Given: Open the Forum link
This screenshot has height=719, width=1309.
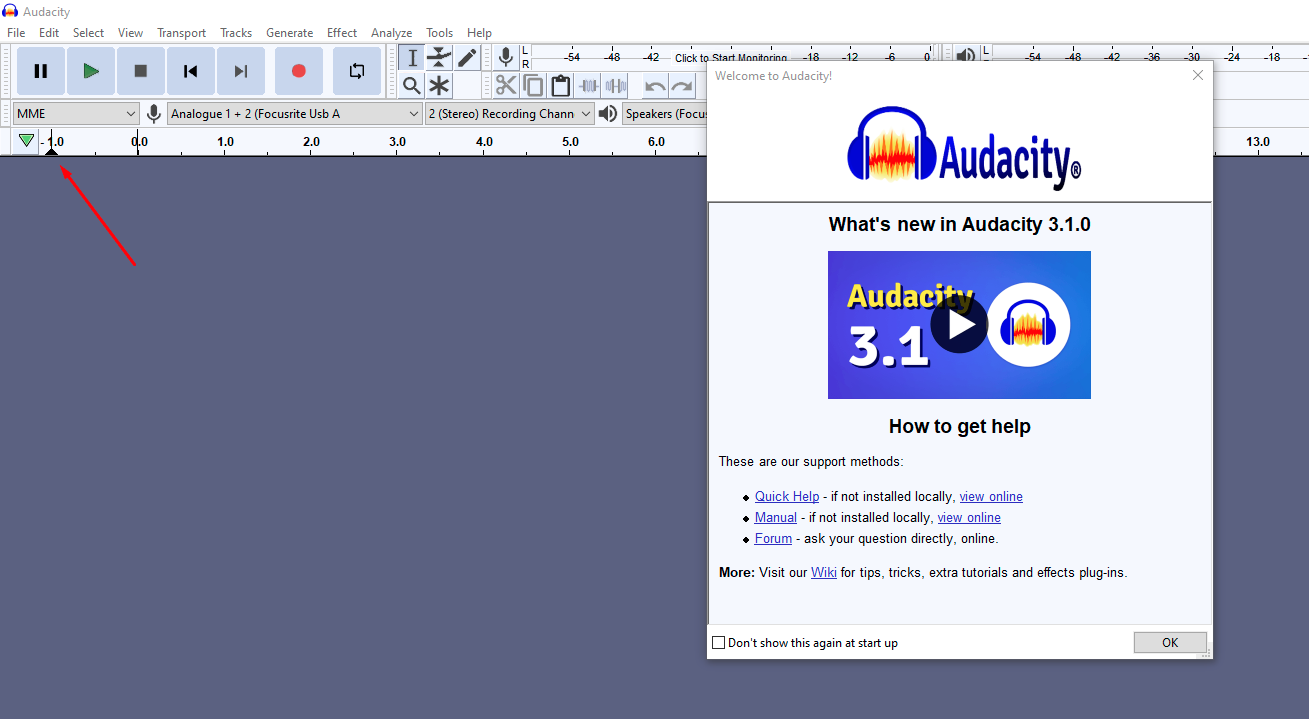Looking at the screenshot, I should (773, 538).
